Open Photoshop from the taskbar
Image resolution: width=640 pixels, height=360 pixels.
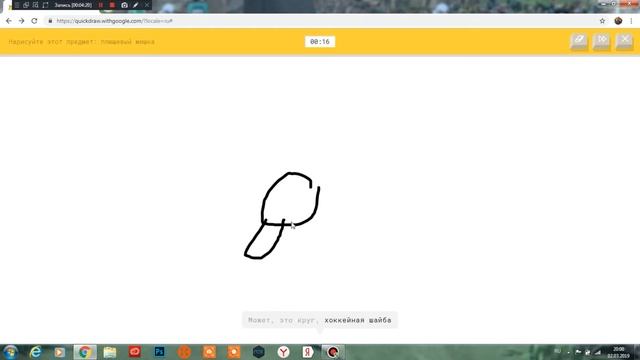[x=159, y=352]
